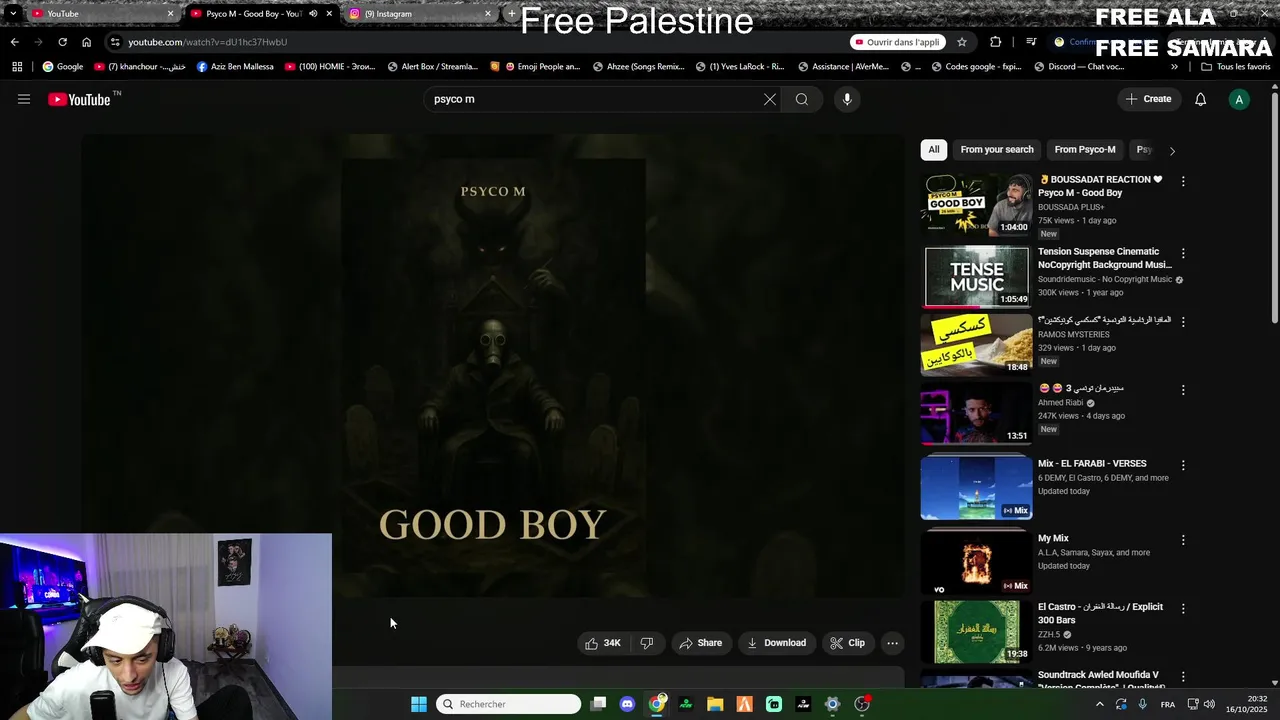
Task: Open the browser home page button
Action: (x=86, y=42)
